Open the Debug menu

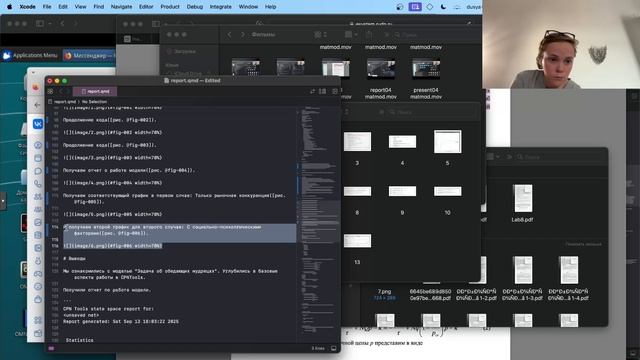click(x=195, y=7)
